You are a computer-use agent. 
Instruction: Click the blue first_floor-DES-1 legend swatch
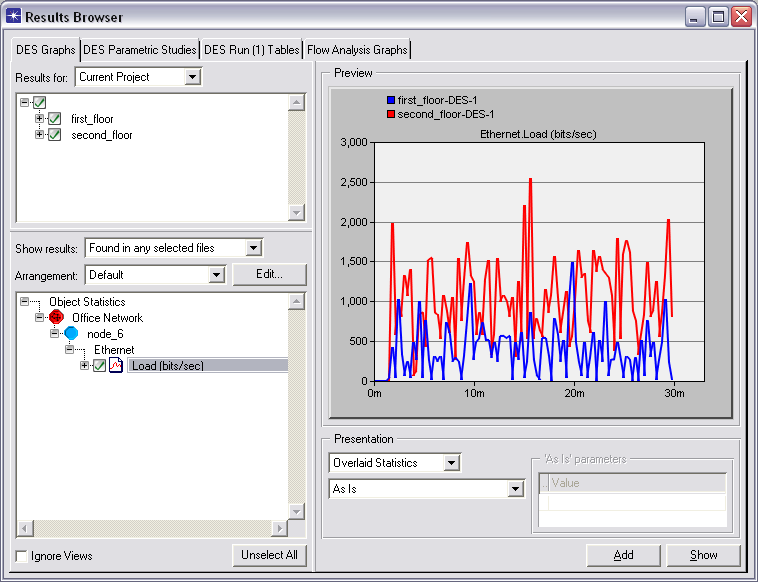(x=391, y=100)
